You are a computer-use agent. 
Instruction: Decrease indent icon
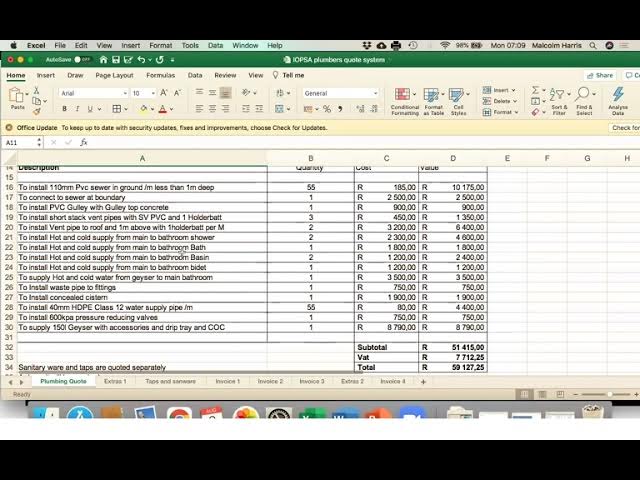click(246, 109)
